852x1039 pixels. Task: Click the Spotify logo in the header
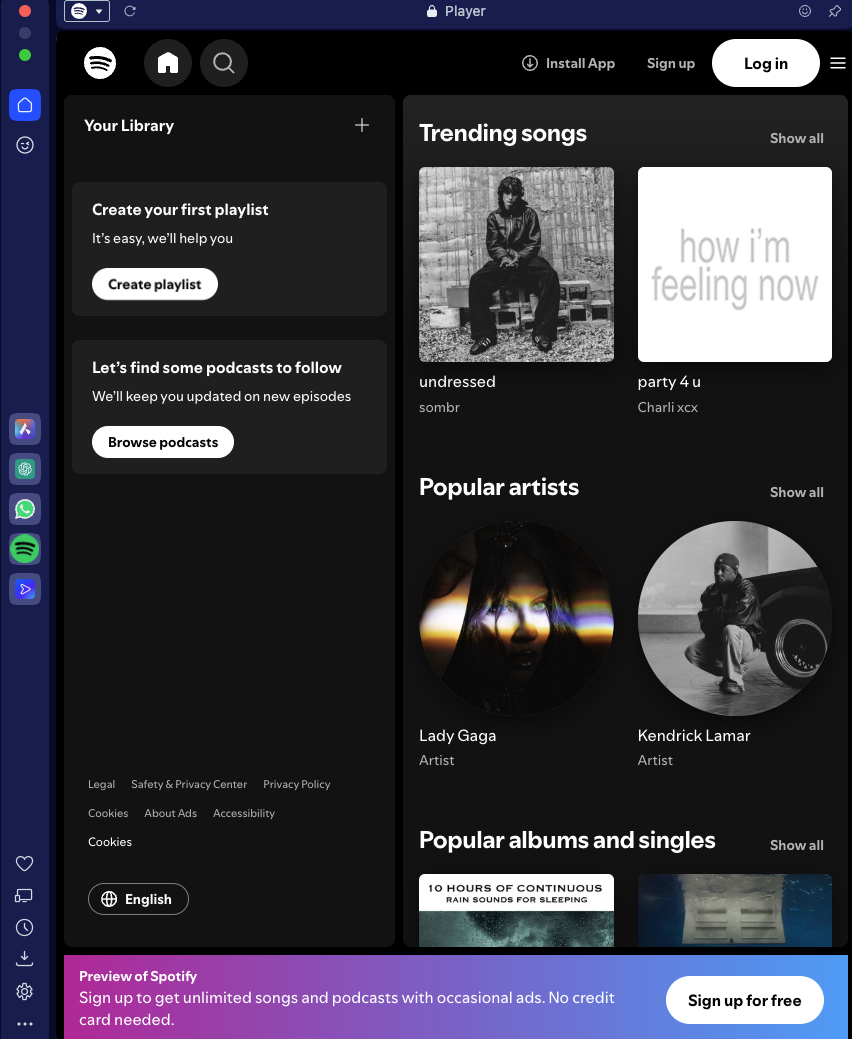(x=100, y=63)
